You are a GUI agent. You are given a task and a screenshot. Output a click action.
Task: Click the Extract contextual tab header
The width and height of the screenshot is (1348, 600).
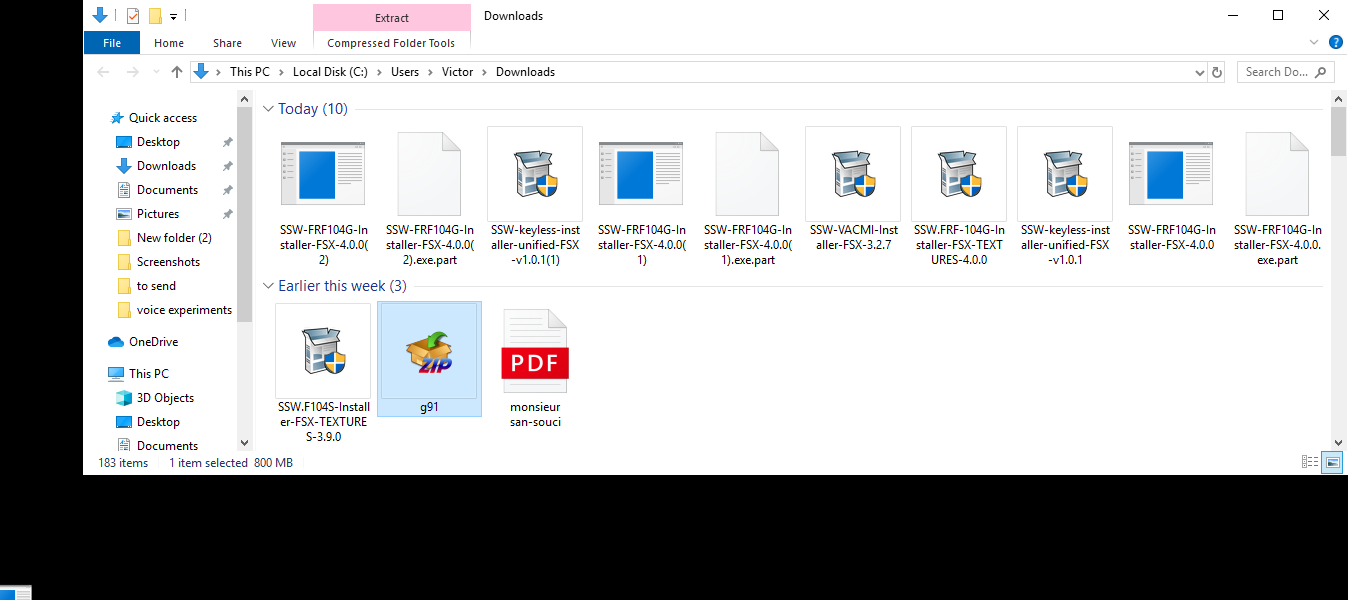(x=392, y=17)
